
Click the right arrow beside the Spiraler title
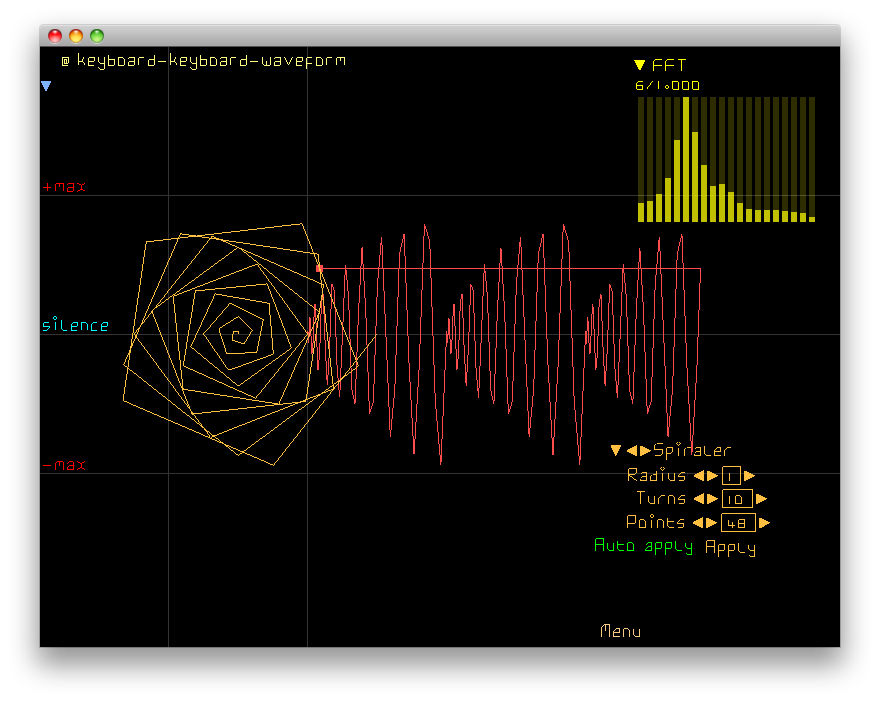(x=645, y=451)
